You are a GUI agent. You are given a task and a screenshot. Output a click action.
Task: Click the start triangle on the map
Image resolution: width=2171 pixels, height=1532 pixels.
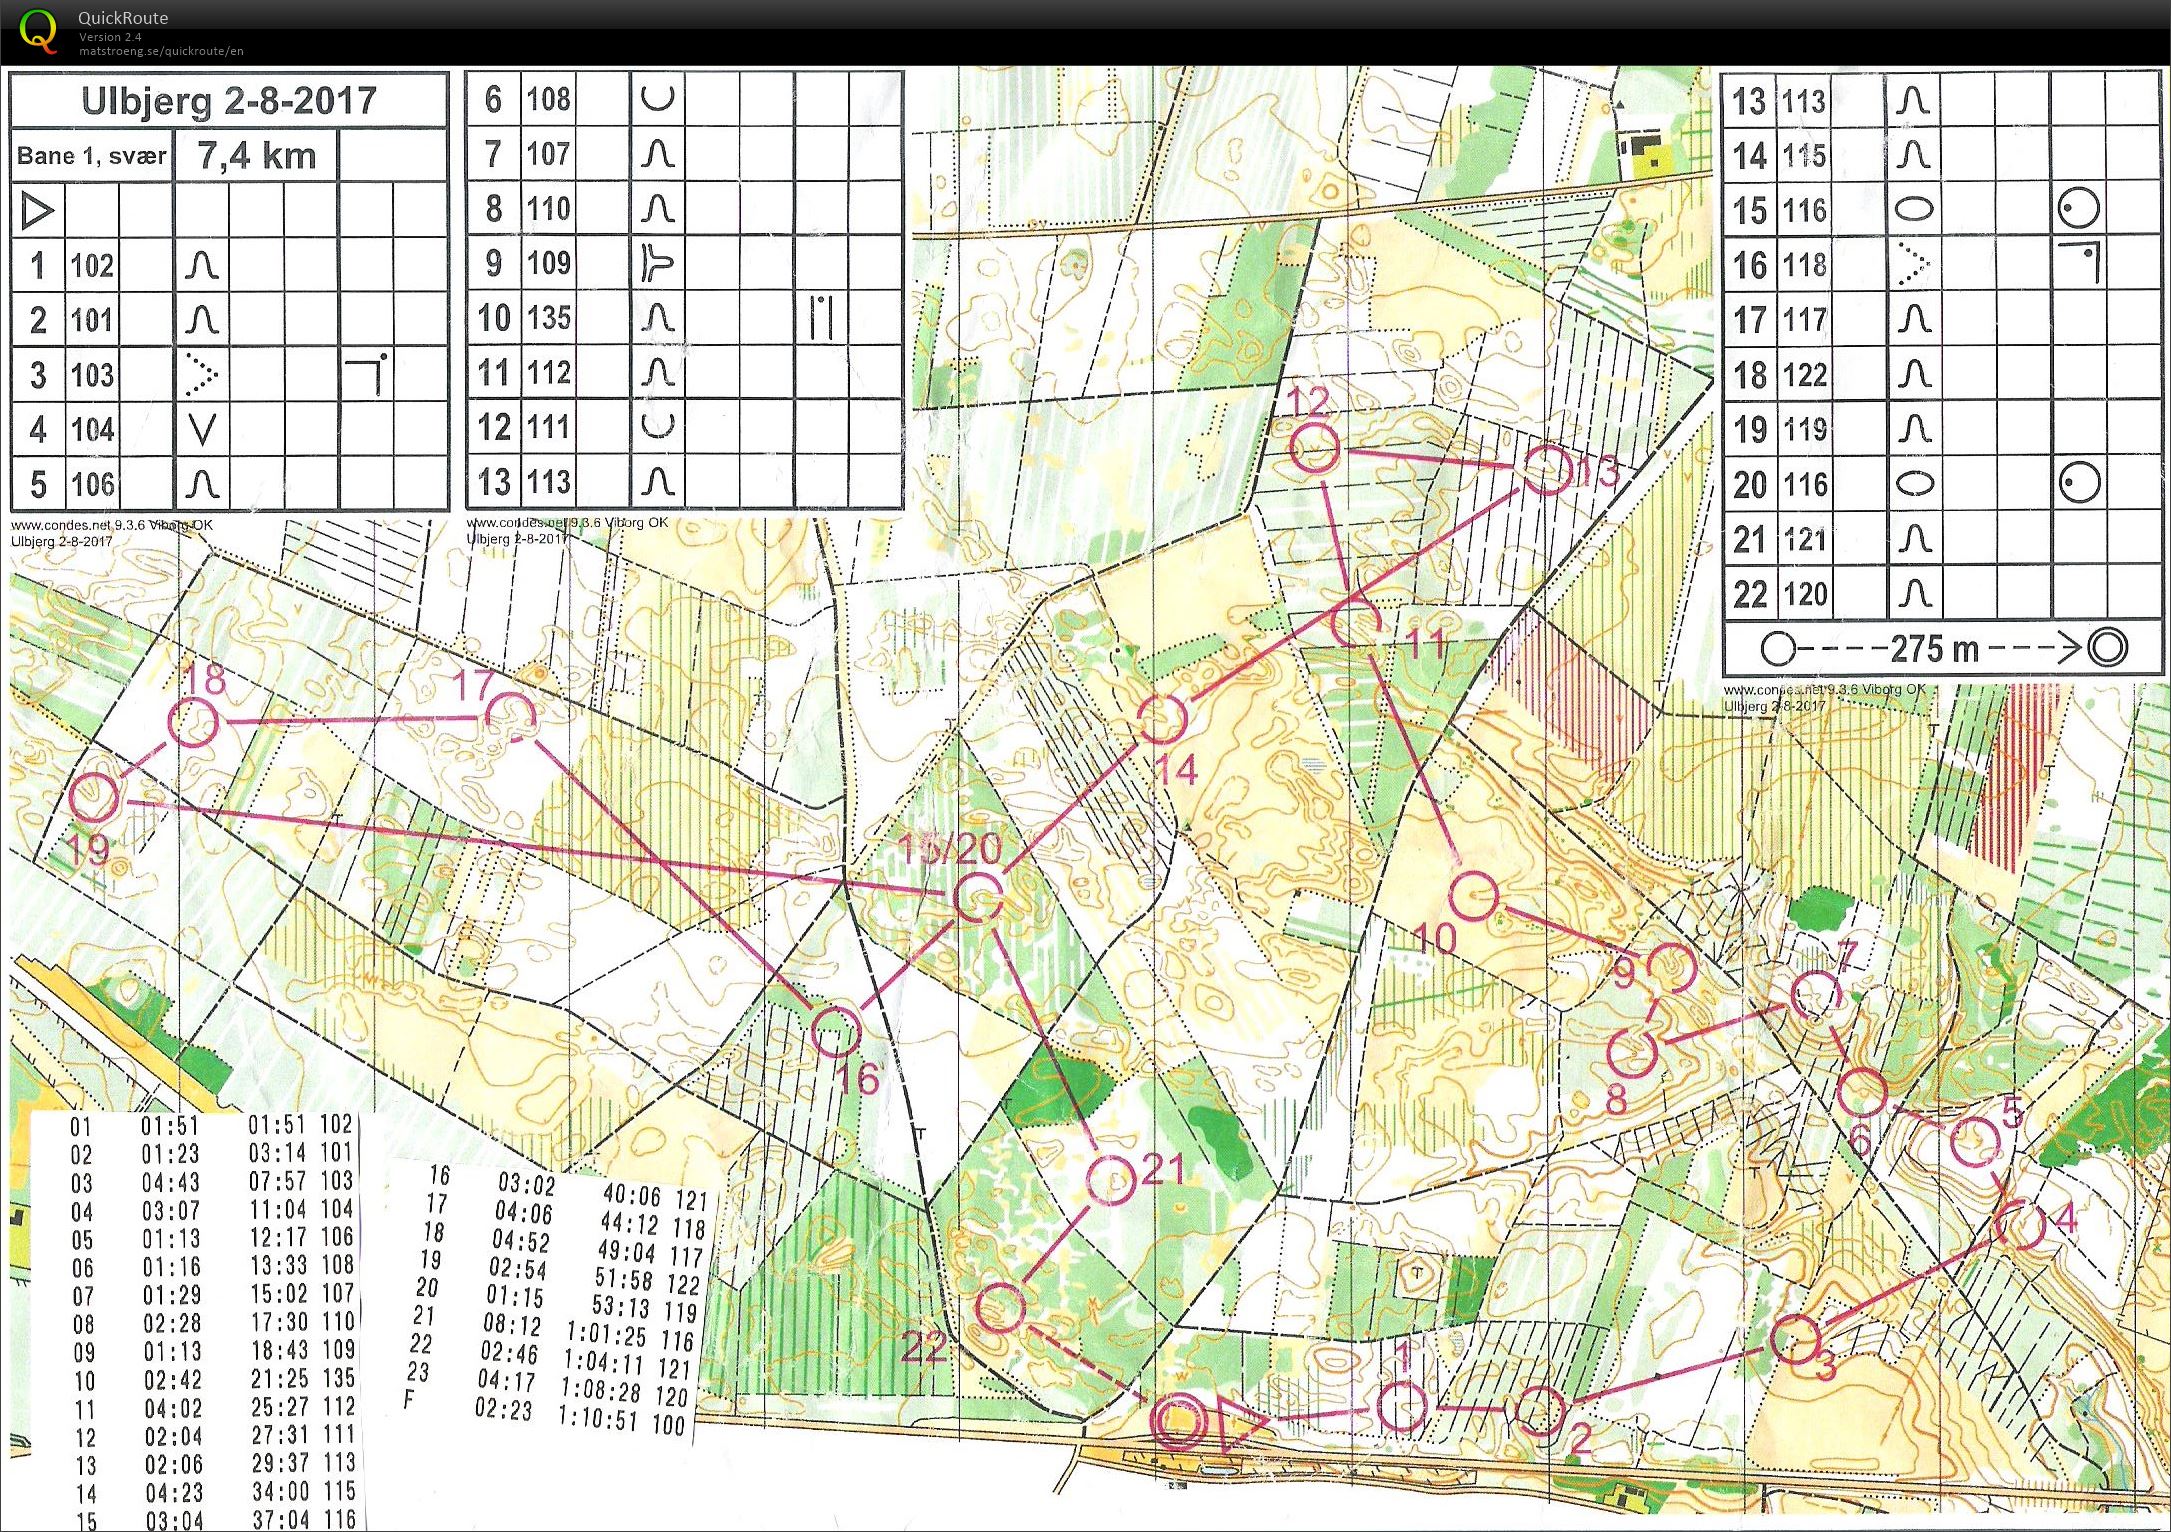pyautogui.click(x=1241, y=1422)
